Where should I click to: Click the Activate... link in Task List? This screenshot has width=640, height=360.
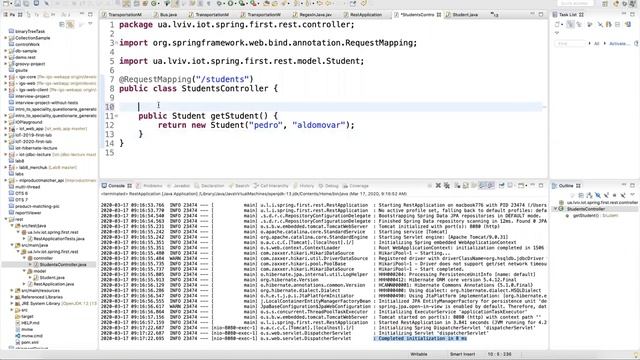(619, 43)
